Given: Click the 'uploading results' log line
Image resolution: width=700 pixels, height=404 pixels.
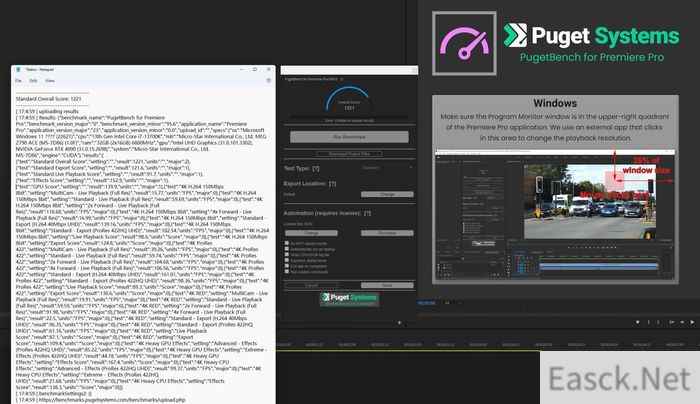Looking at the screenshot, I should (47, 111).
